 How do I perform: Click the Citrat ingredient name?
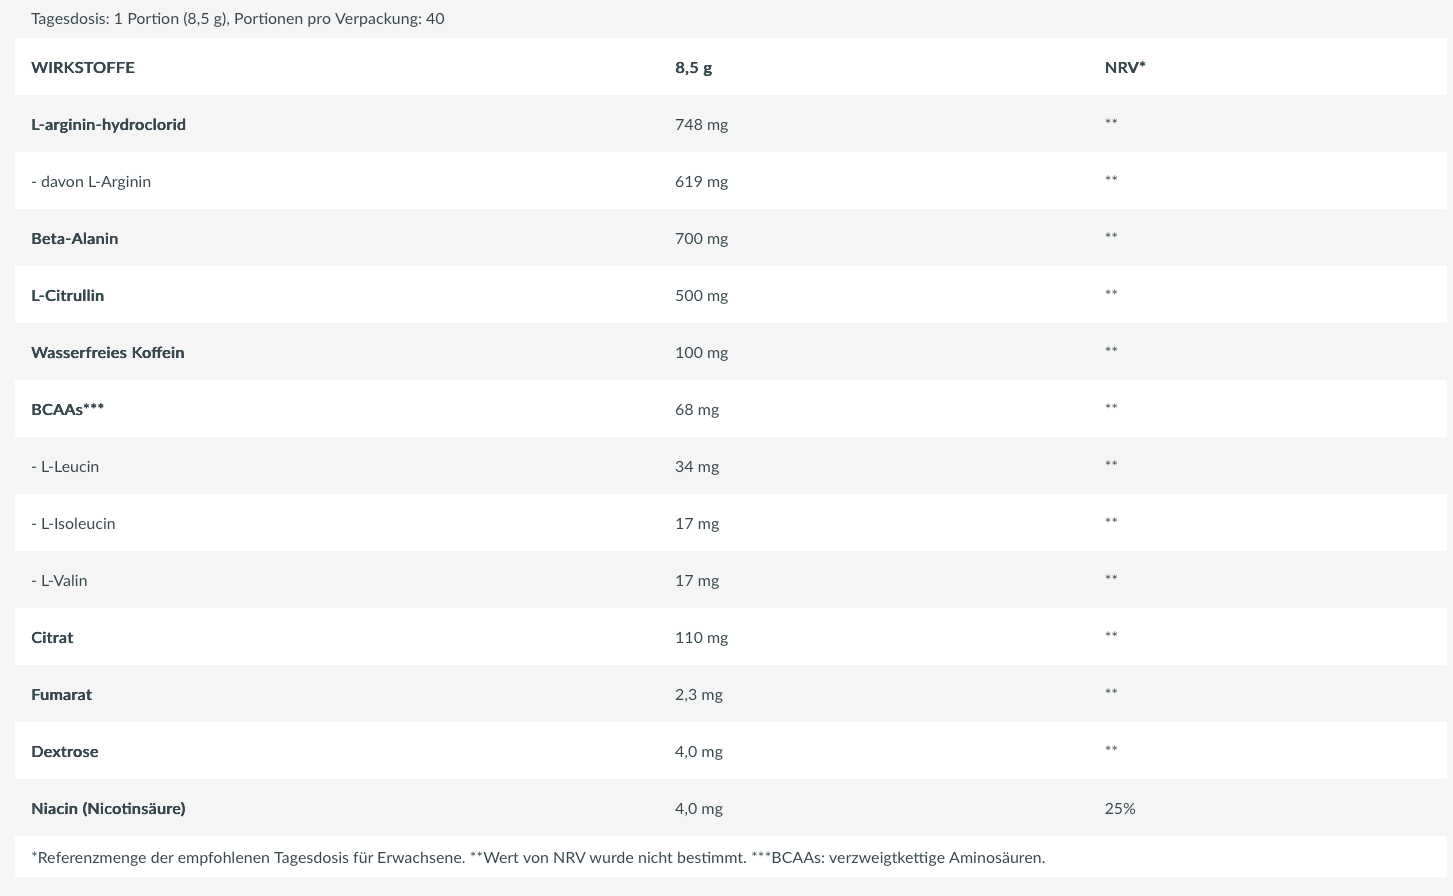(x=52, y=637)
